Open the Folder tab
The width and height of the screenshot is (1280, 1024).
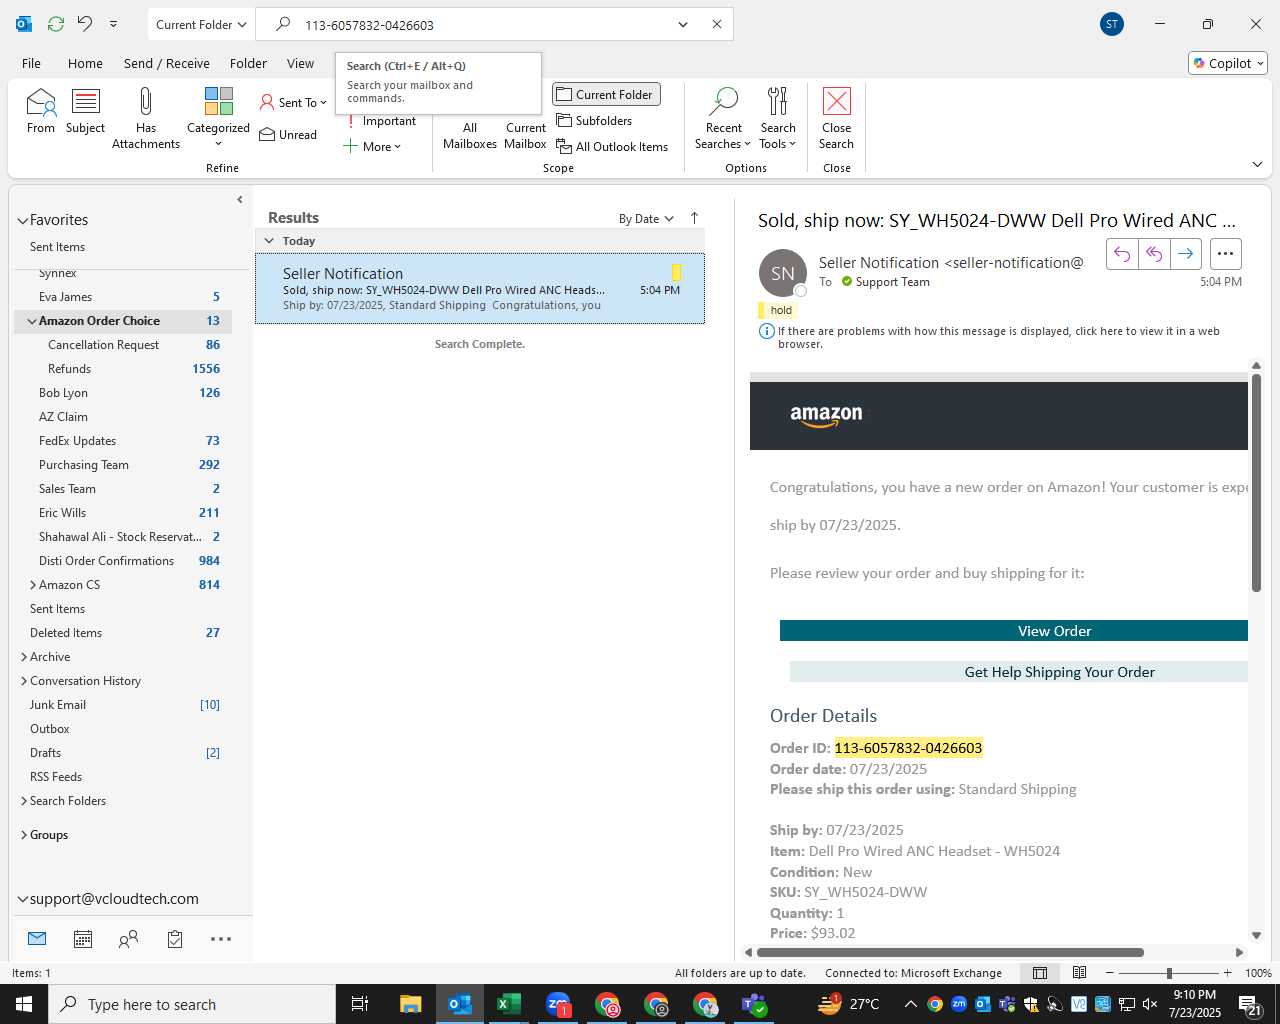click(x=248, y=63)
